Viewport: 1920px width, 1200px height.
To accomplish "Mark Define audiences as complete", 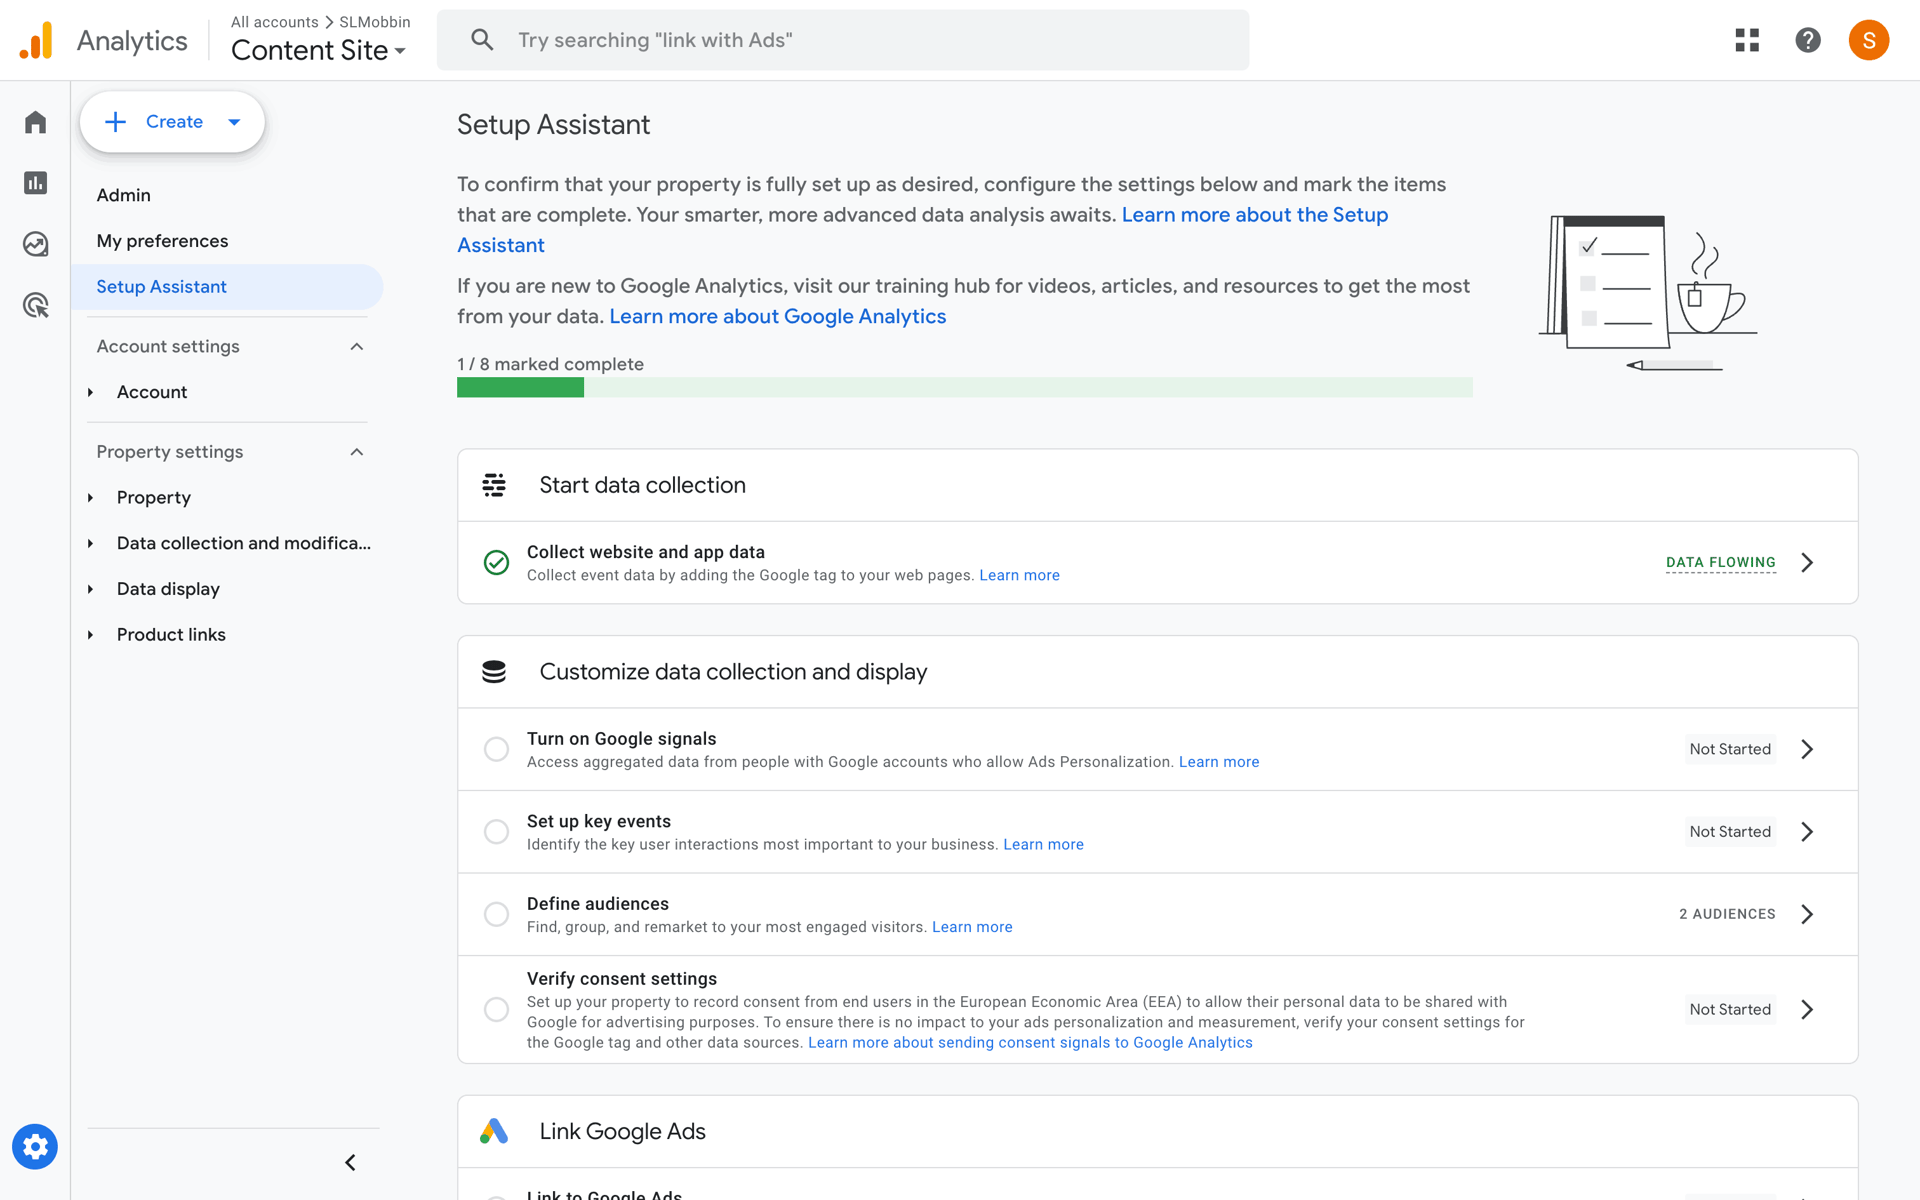I will click(496, 914).
